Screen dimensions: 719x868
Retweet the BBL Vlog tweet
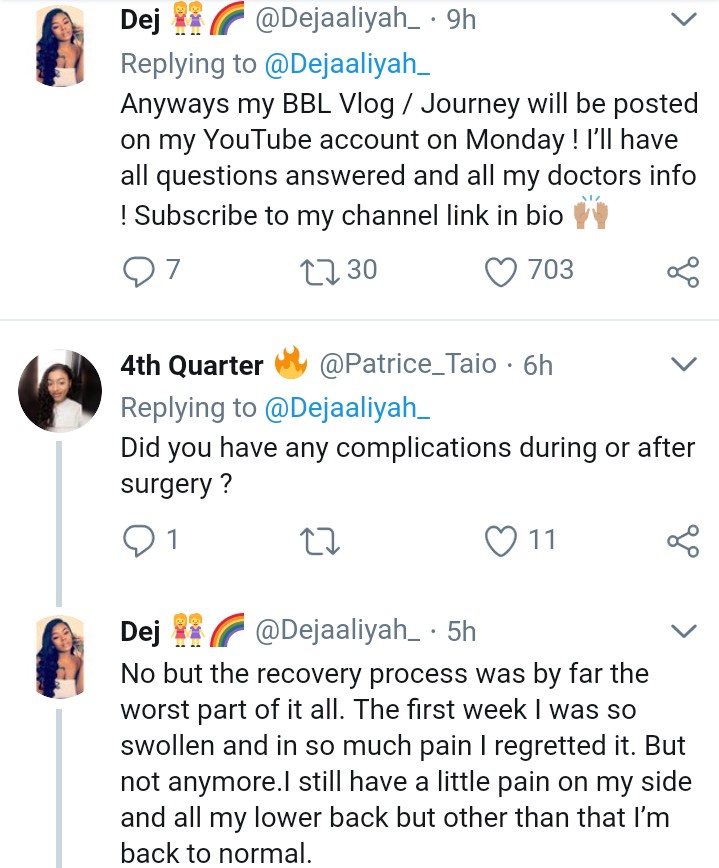coord(320,270)
